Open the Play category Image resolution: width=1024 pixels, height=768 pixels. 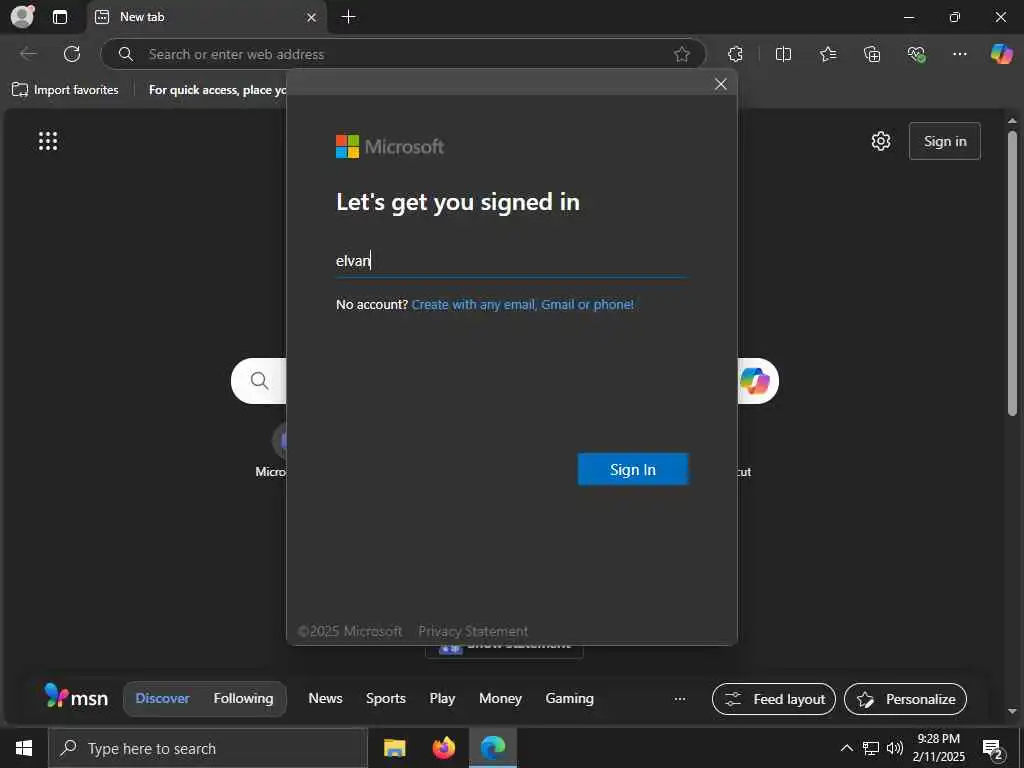tap(442, 698)
